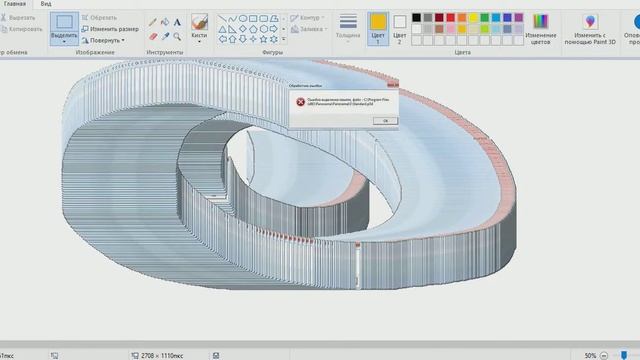This screenshot has height=360, width=640.
Task: Expand the Выделить selection dropdown arrow
Action: [64, 42]
